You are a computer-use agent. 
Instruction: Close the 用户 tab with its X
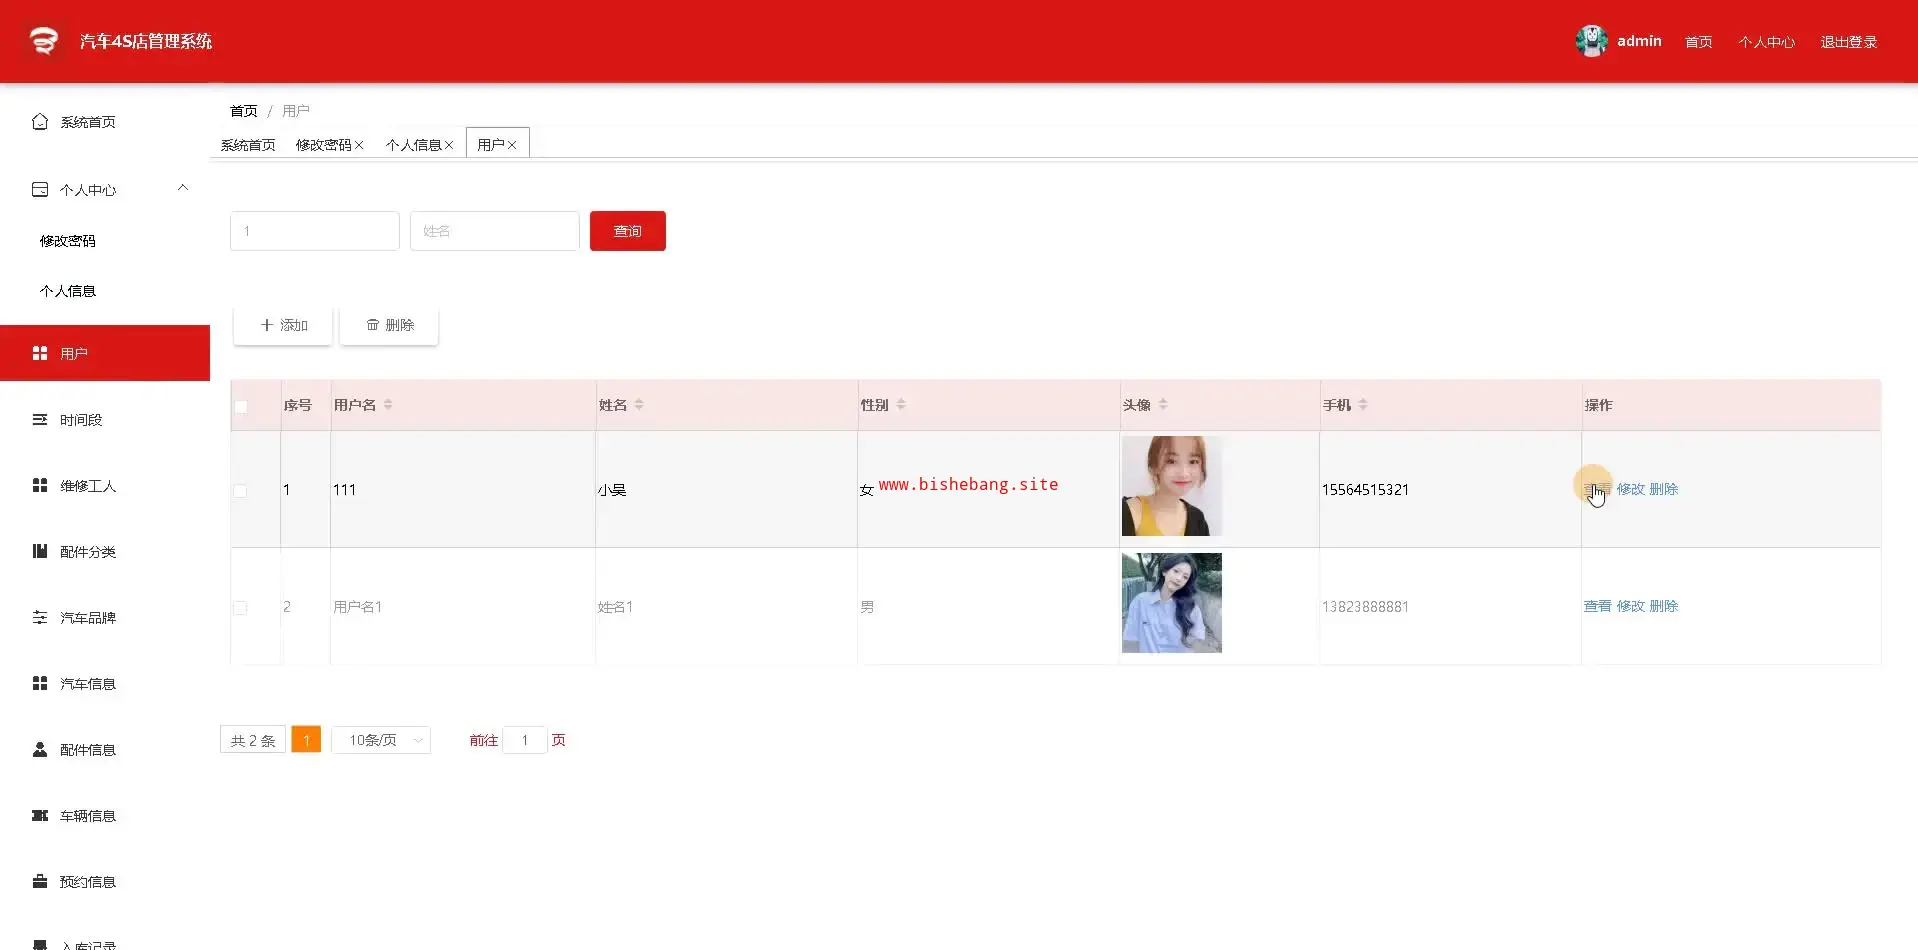512,145
